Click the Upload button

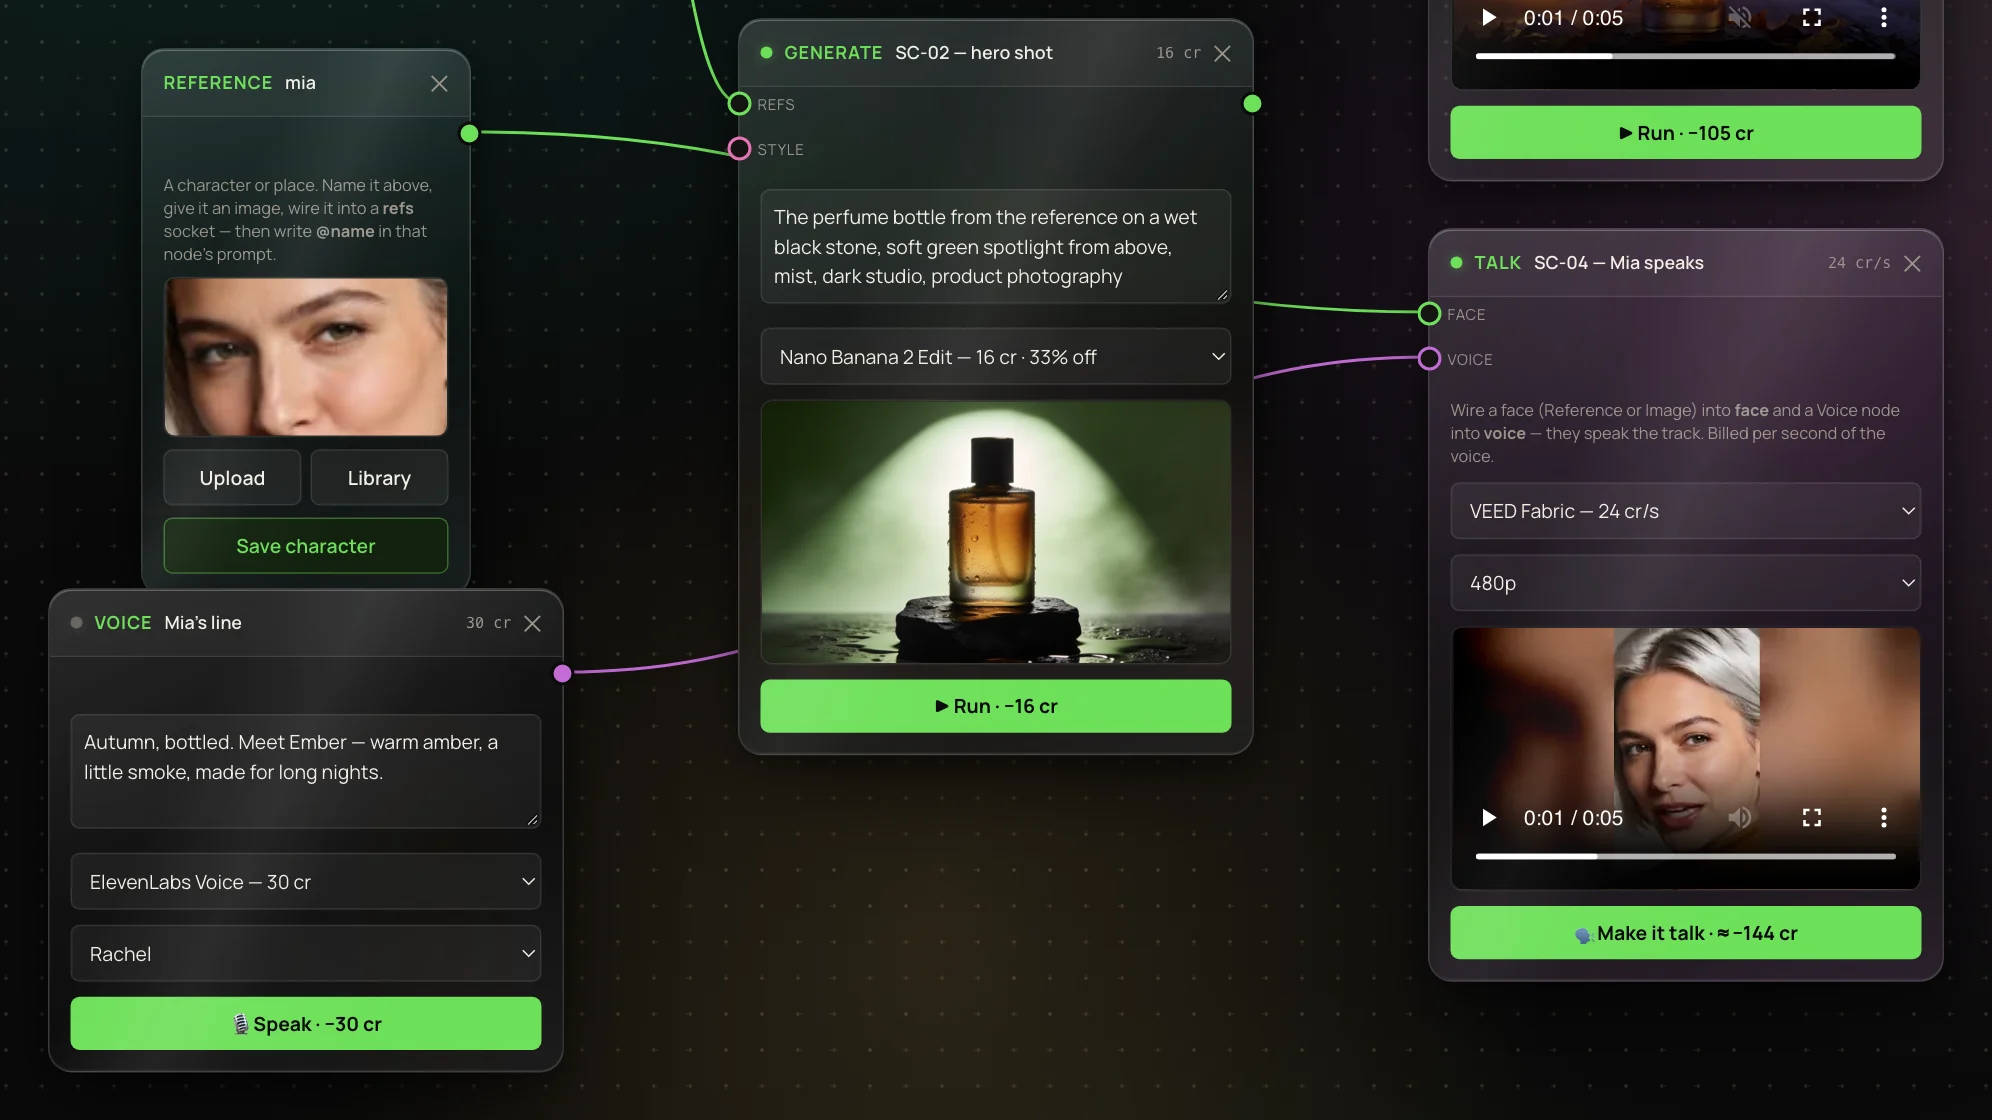click(x=232, y=478)
